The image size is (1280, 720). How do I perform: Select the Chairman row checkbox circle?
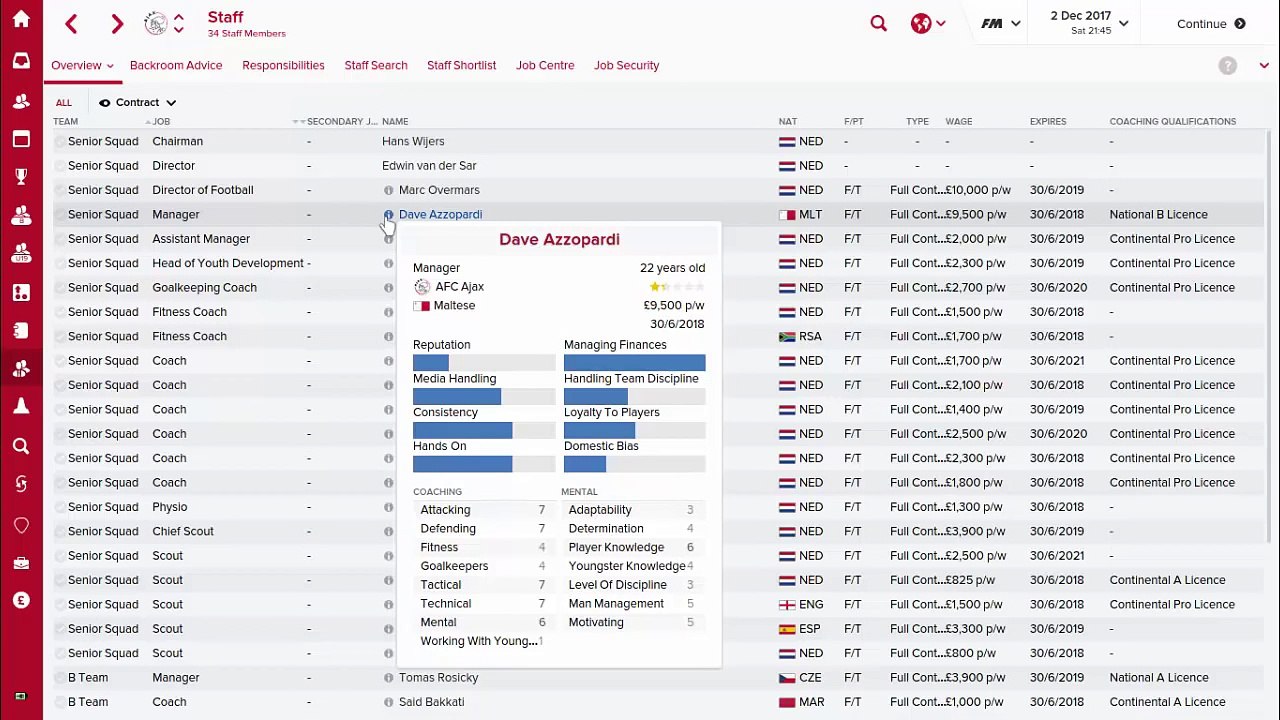click(x=60, y=141)
